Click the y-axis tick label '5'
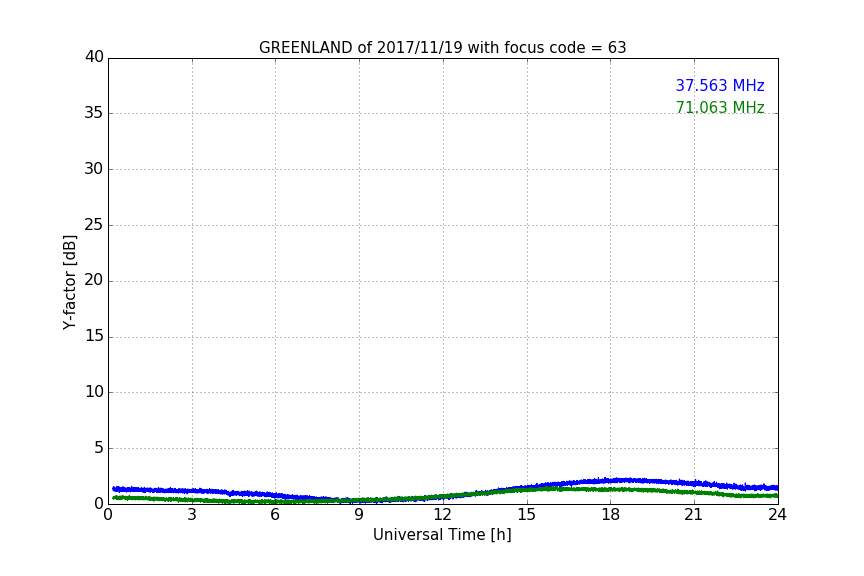 pos(99,448)
